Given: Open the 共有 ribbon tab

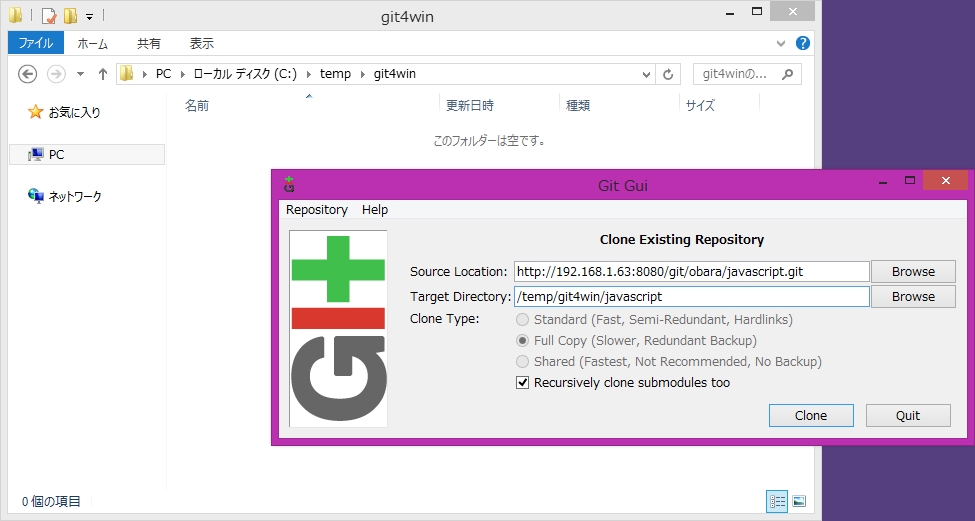Looking at the screenshot, I should tap(149, 44).
